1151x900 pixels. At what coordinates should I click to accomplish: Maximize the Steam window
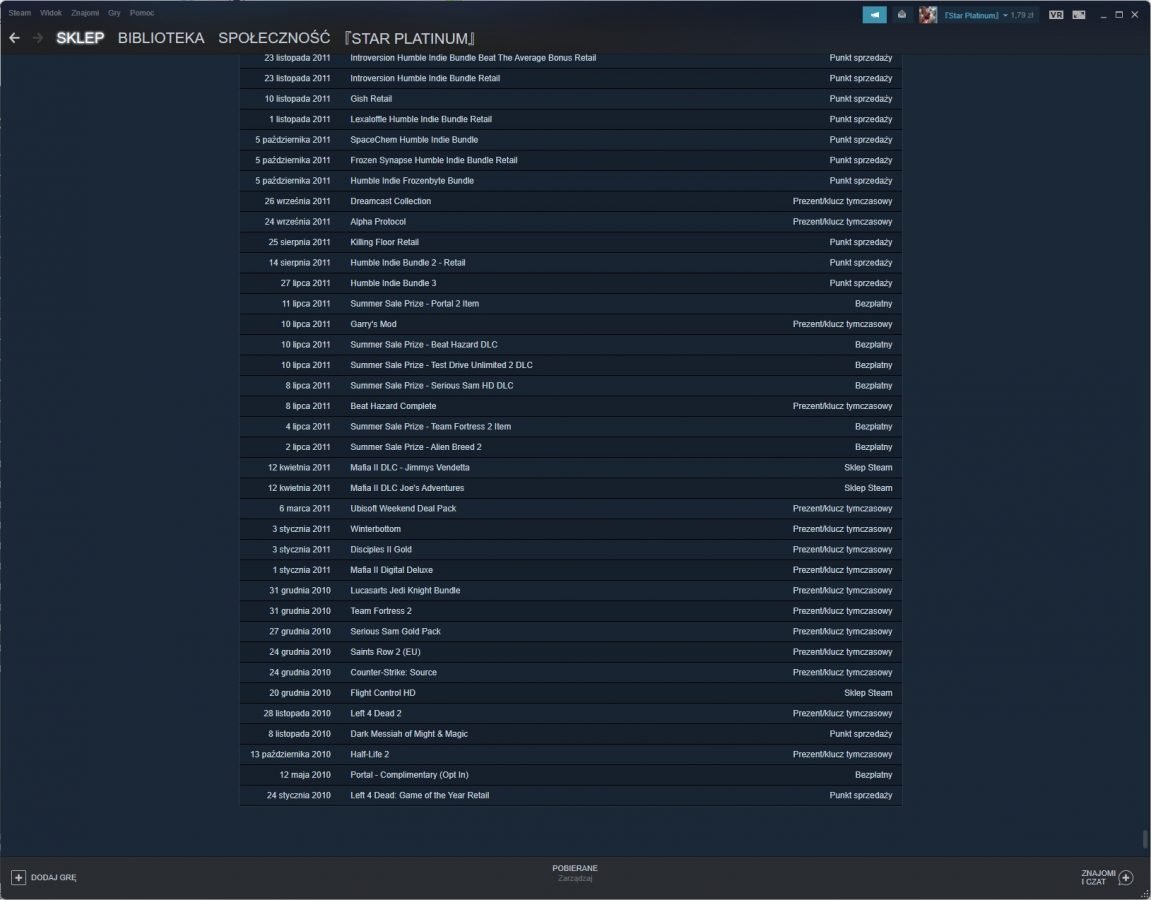[1119, 15]
